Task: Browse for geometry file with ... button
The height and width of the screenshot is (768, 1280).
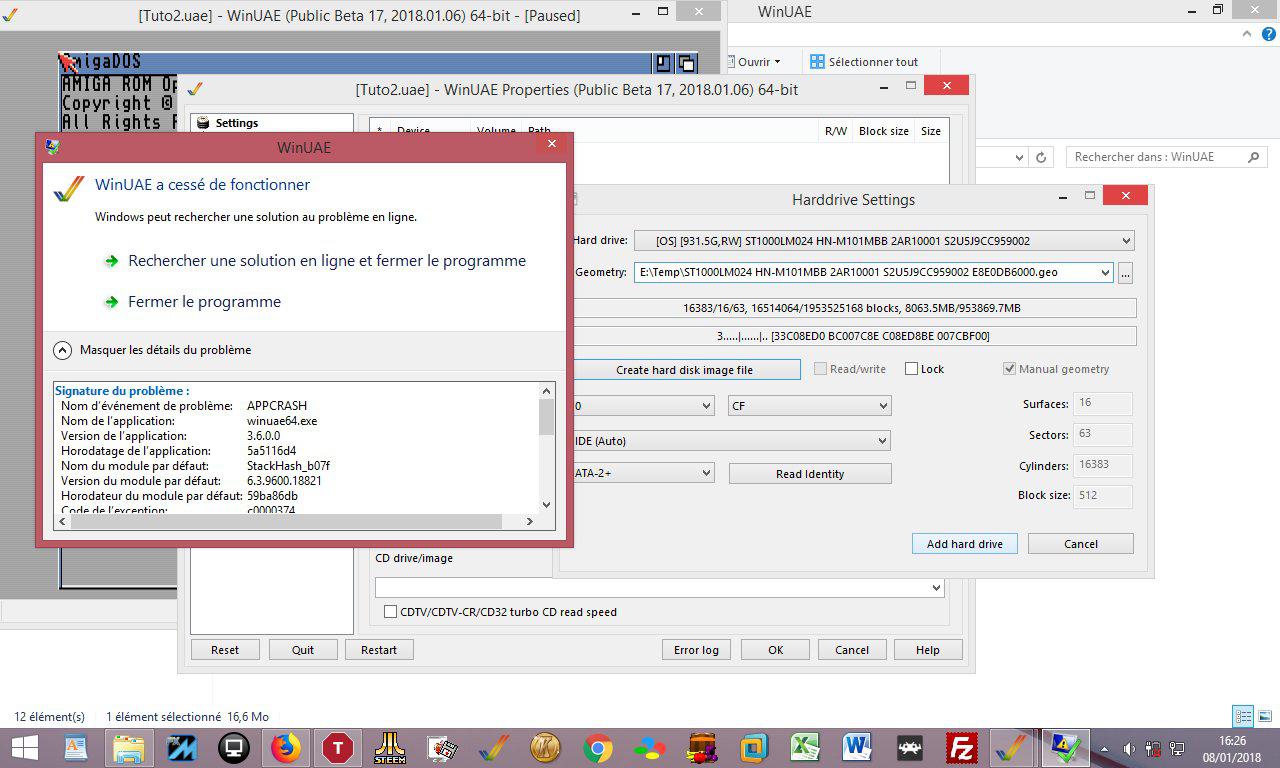Action: pos(1125,272)
